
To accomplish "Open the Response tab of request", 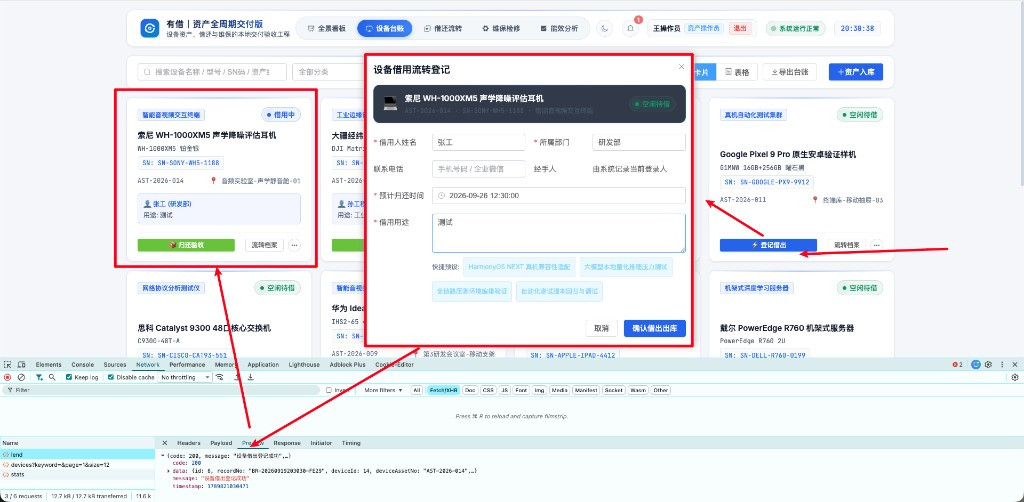I will tap(287, 443).
